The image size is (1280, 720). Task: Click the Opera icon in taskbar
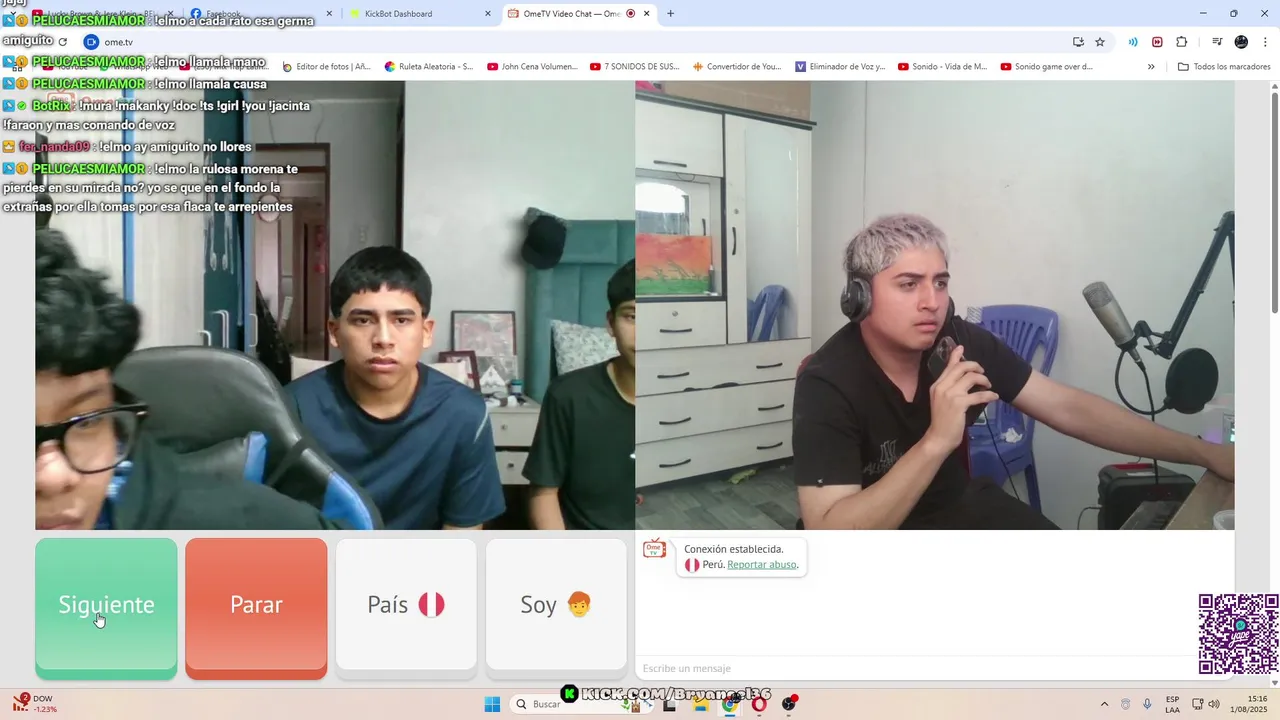pyautogui.click(x=759, y=704)
